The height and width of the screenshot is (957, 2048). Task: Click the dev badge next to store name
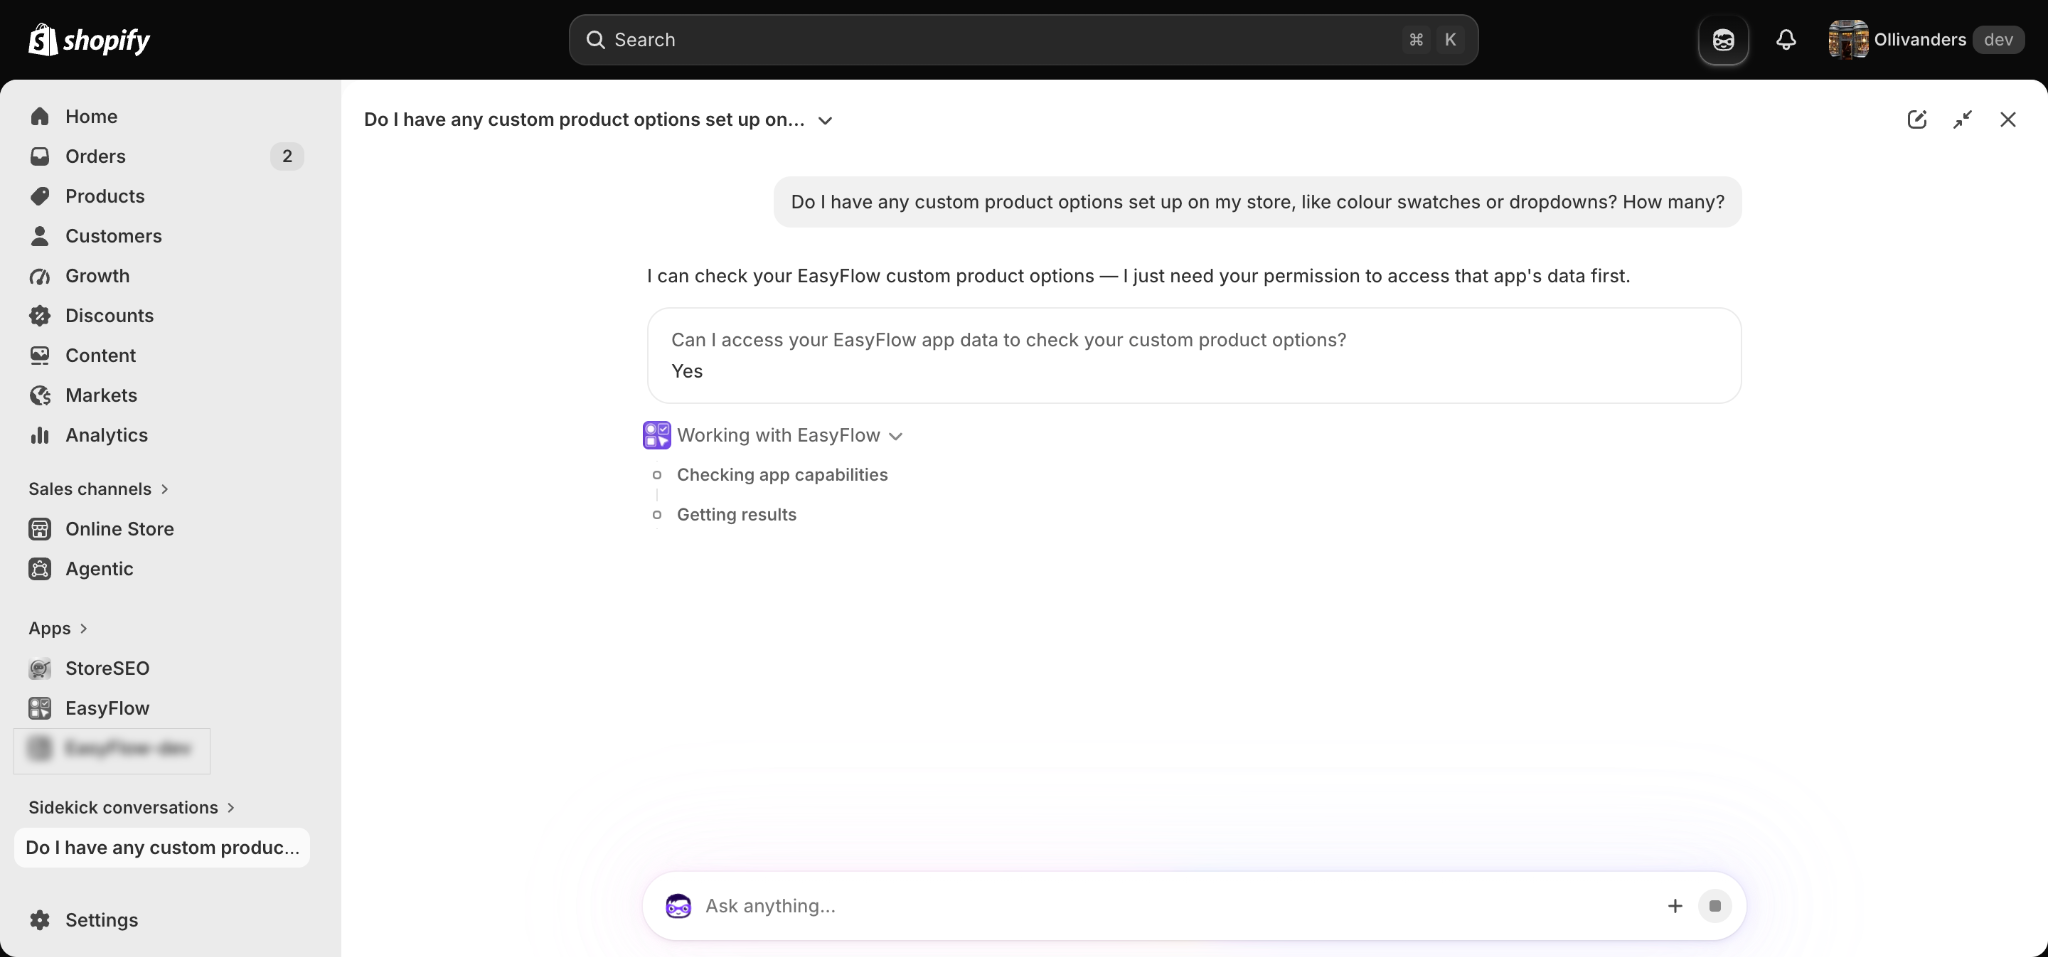(x=1998, y=40)
